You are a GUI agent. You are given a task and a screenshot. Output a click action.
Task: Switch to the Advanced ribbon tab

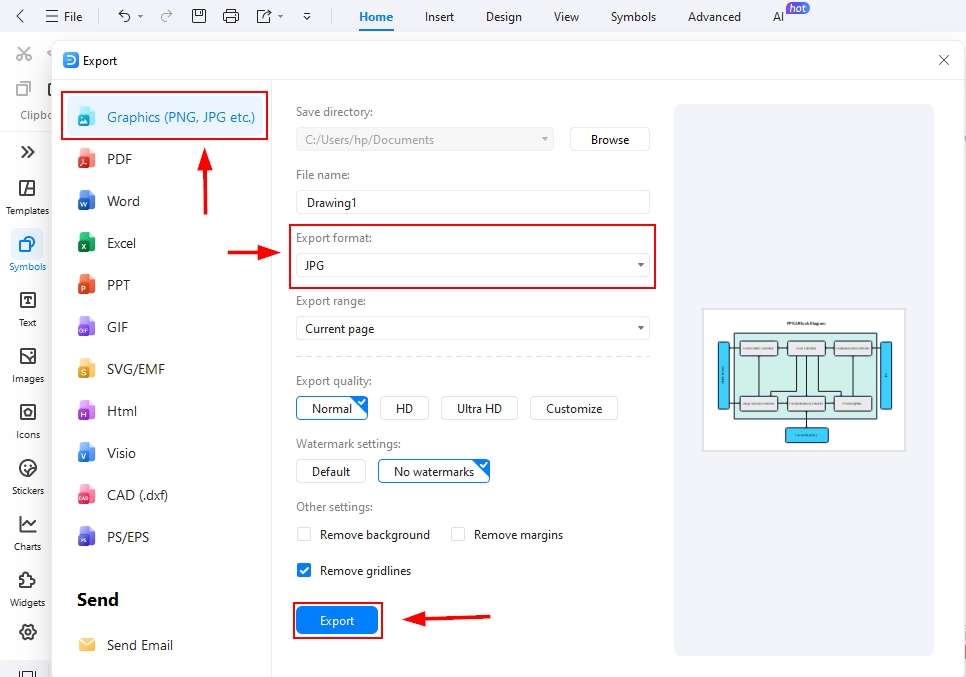click(713, 16)
